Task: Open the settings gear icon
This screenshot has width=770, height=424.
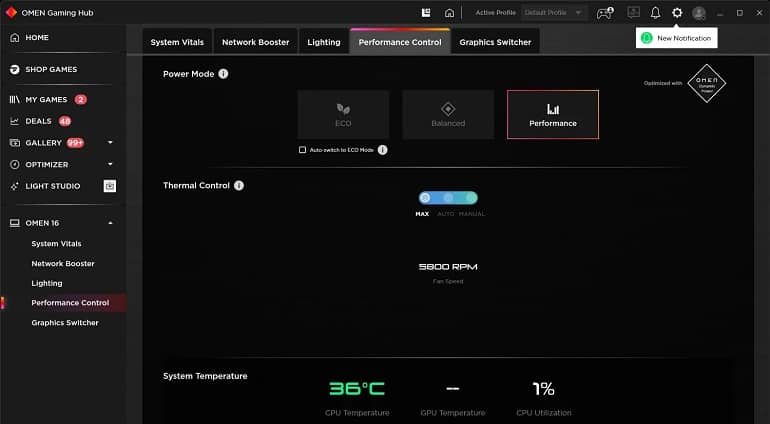Action: 677,13
